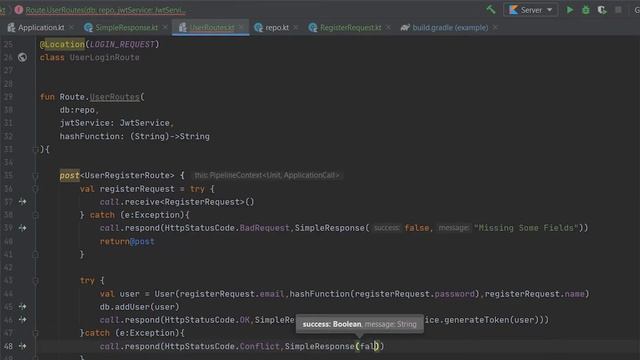Image resolution: width=640 pixels, height=360 pixels.
Task: Click the "Missing Some Fields" string
Action: (x=526, y=228)
